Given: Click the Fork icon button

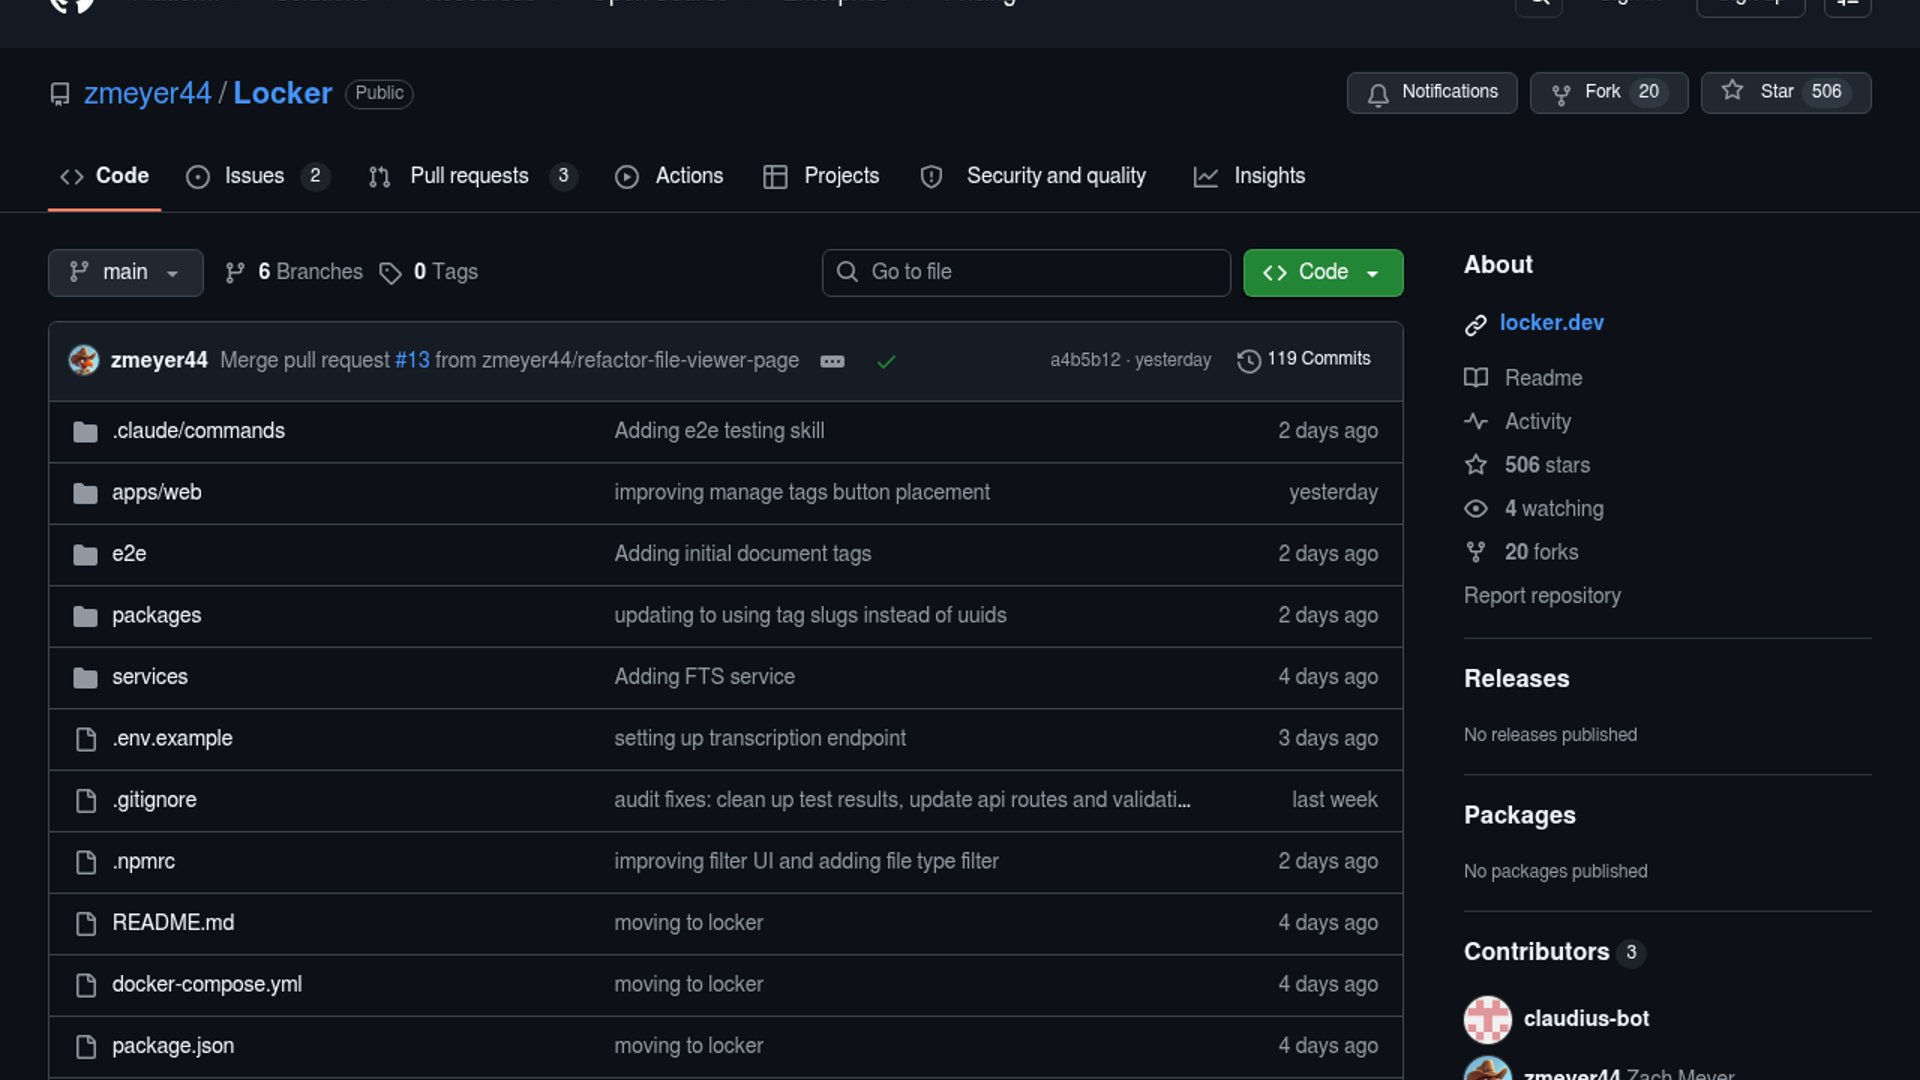Looking at the screenshot, I should (x=1560, y=94).
